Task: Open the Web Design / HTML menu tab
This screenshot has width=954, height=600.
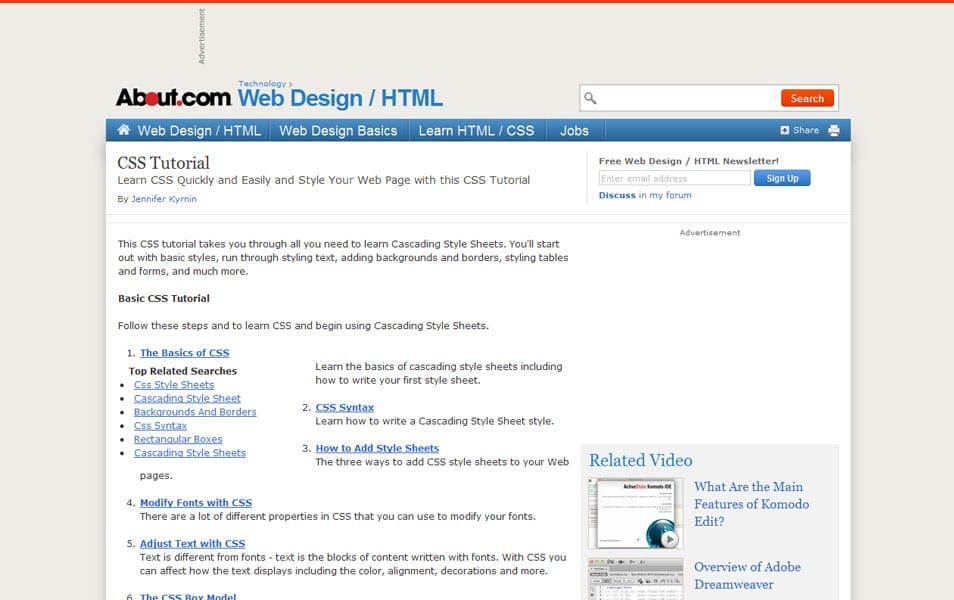Action: tap(199, 131)
